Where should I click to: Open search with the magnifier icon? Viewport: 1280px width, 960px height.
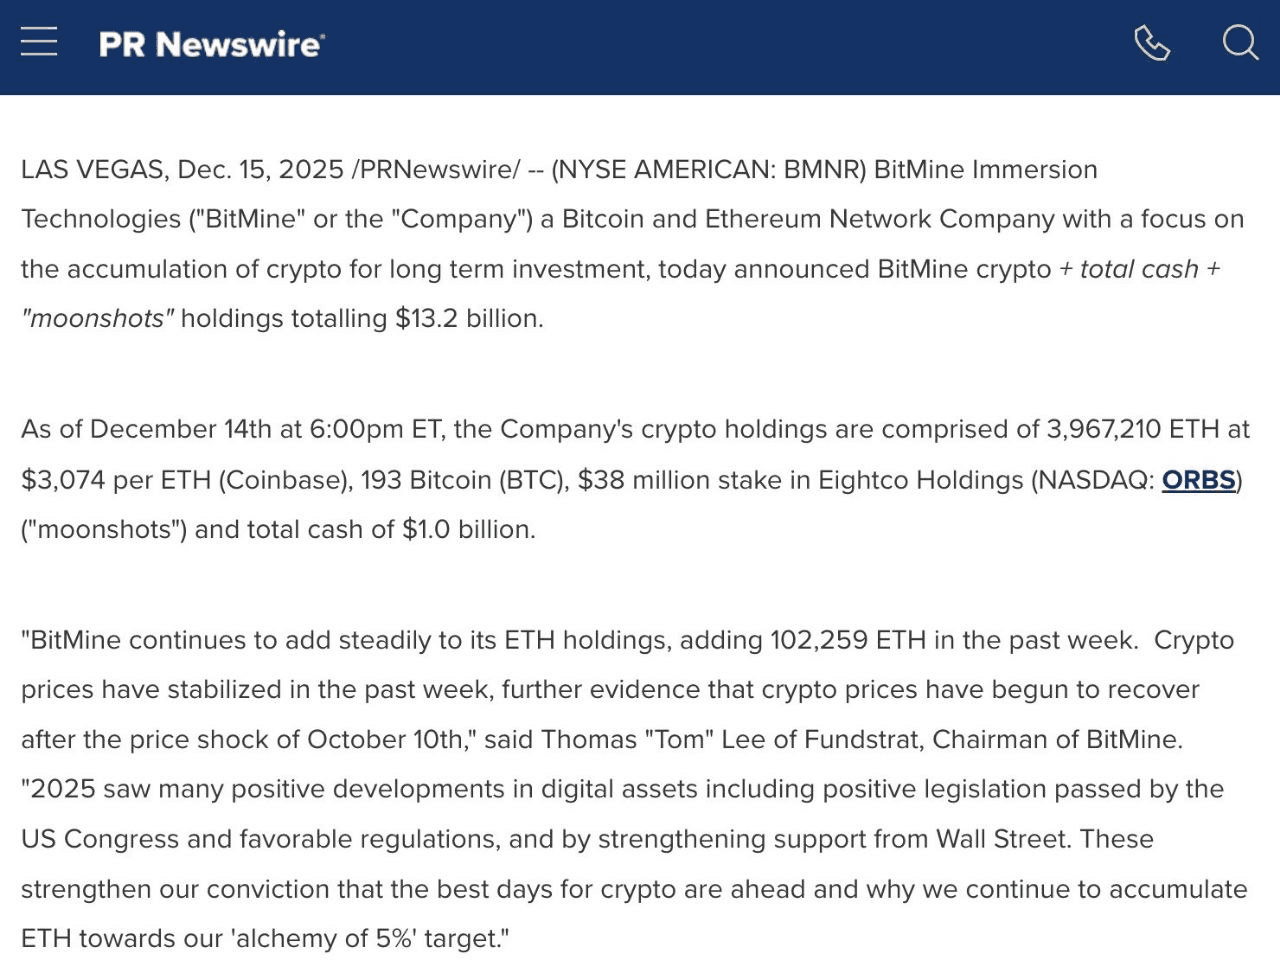point(1240,43)
